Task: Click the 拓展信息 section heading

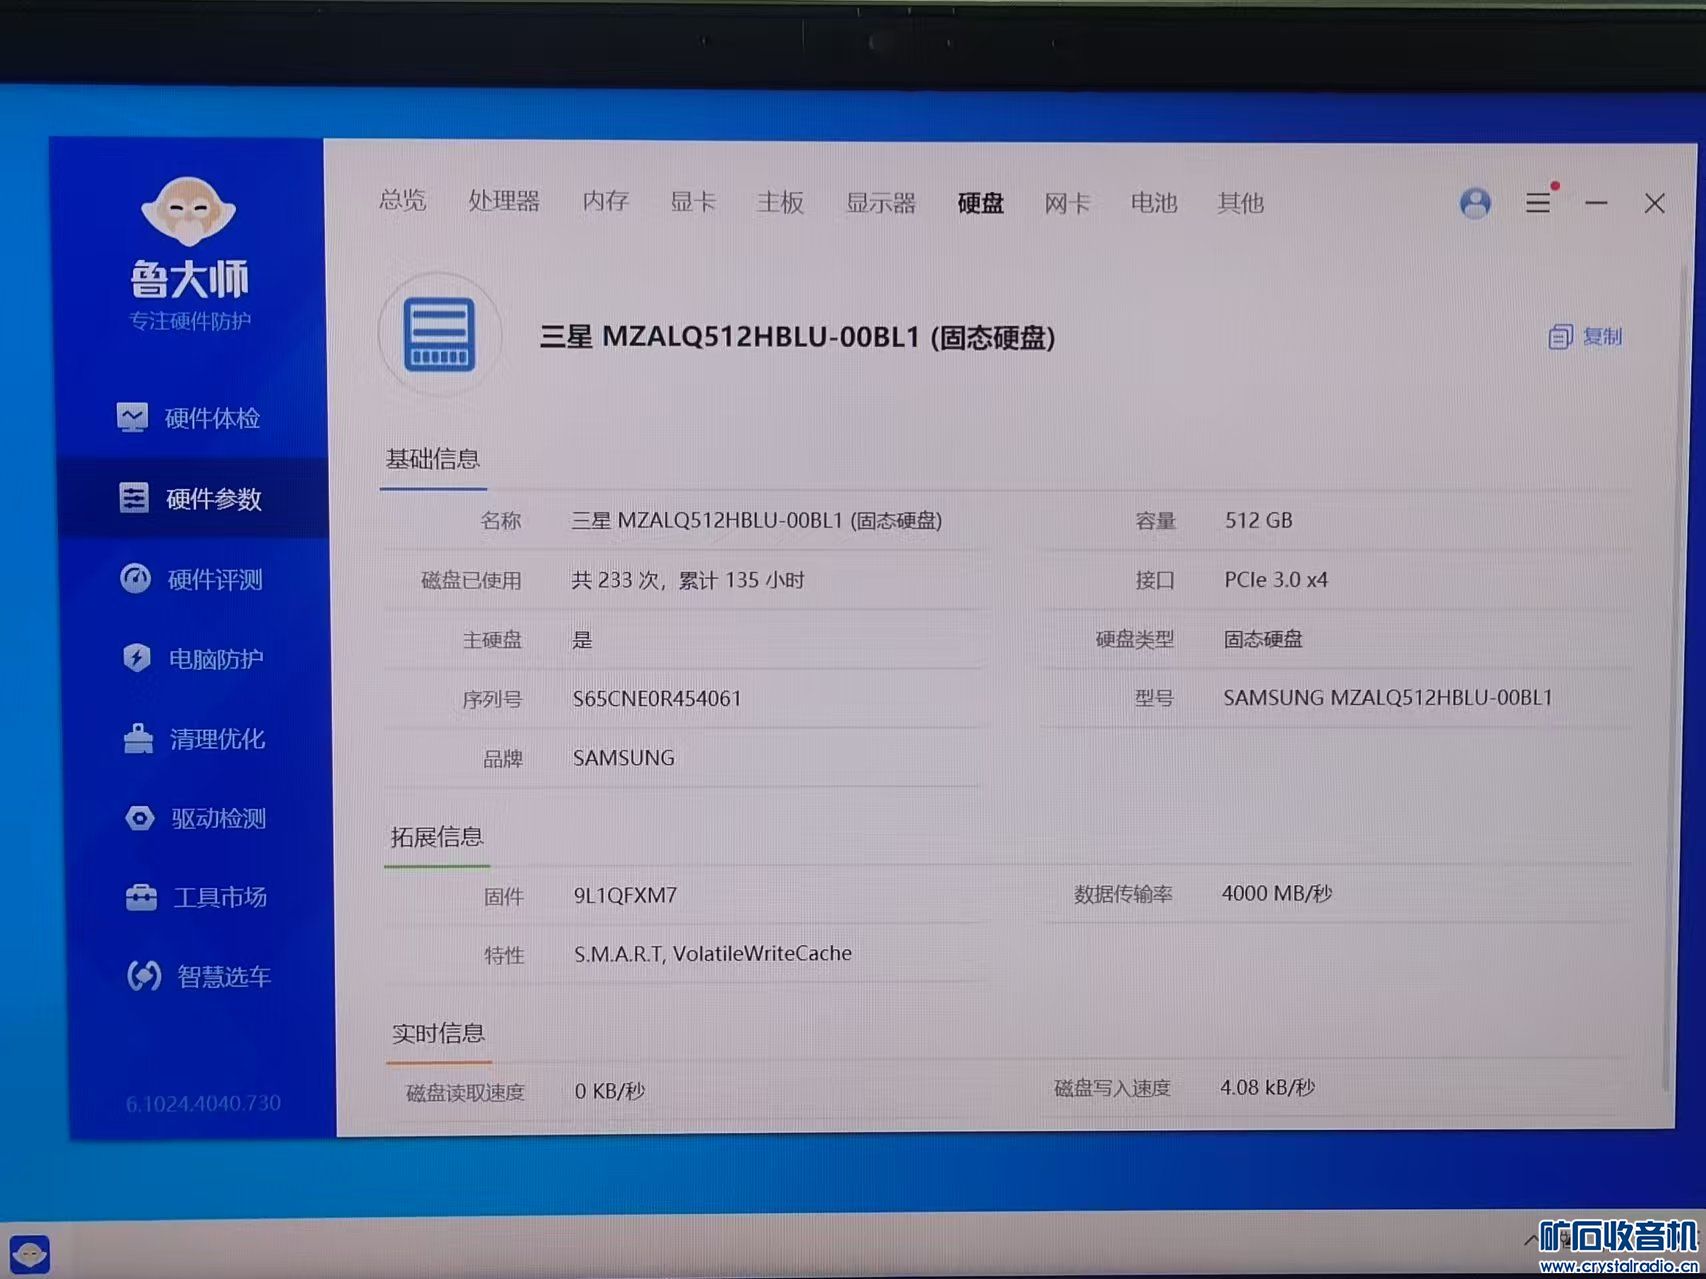Action: coord(437,836)
